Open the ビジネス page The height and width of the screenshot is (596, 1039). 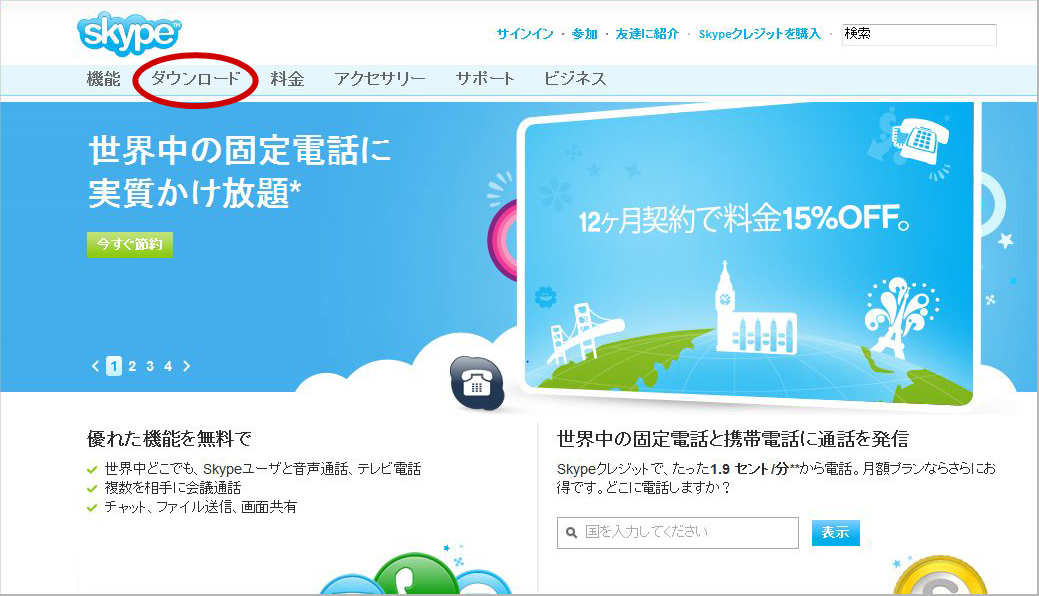click(x=575, y=79)
